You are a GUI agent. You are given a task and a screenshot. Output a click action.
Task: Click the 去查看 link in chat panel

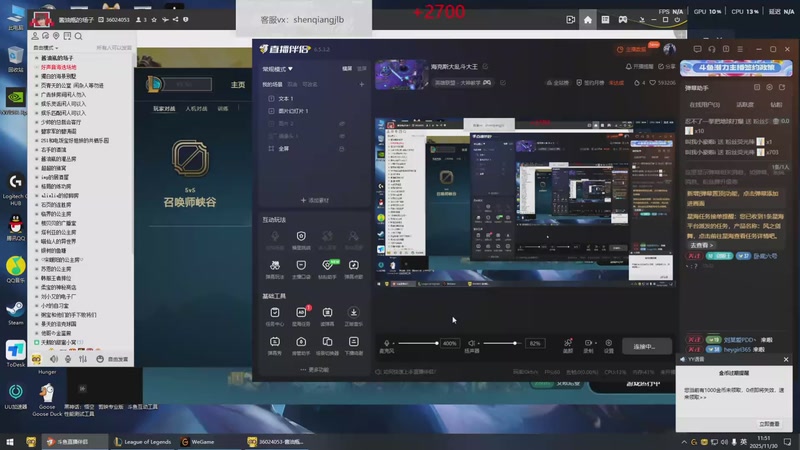tap(701, 245)
